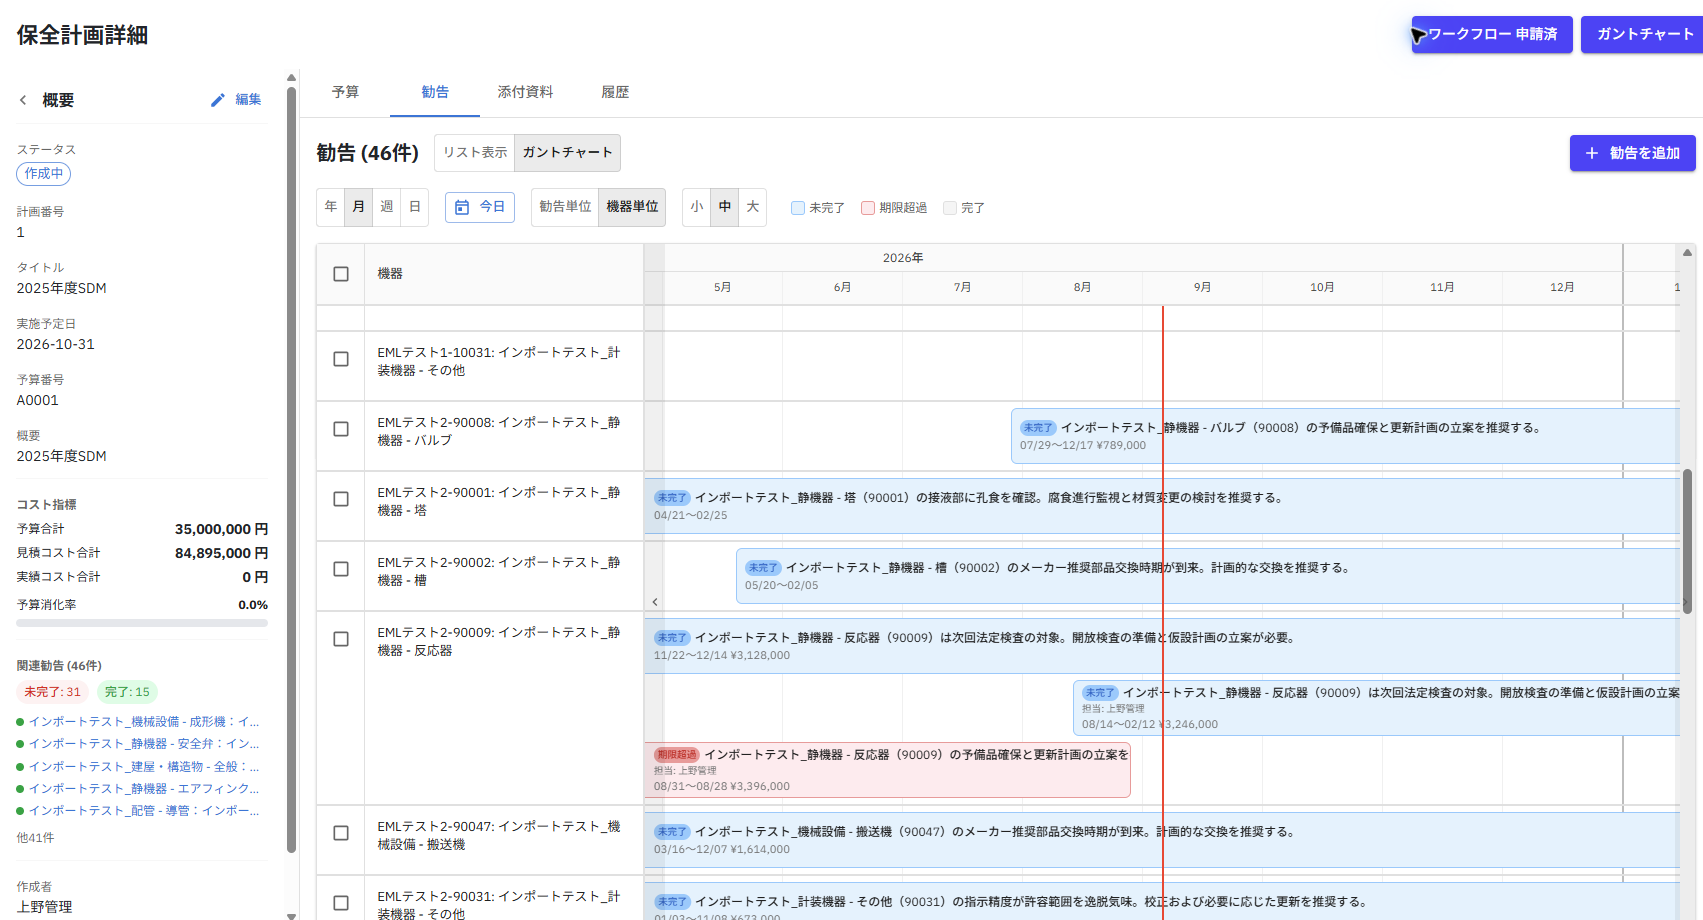Check the EMLテスト2-90047 搬送機 row checkbox
The width and height of the screenshot is (1703, 920).
(x=341, y=833)
